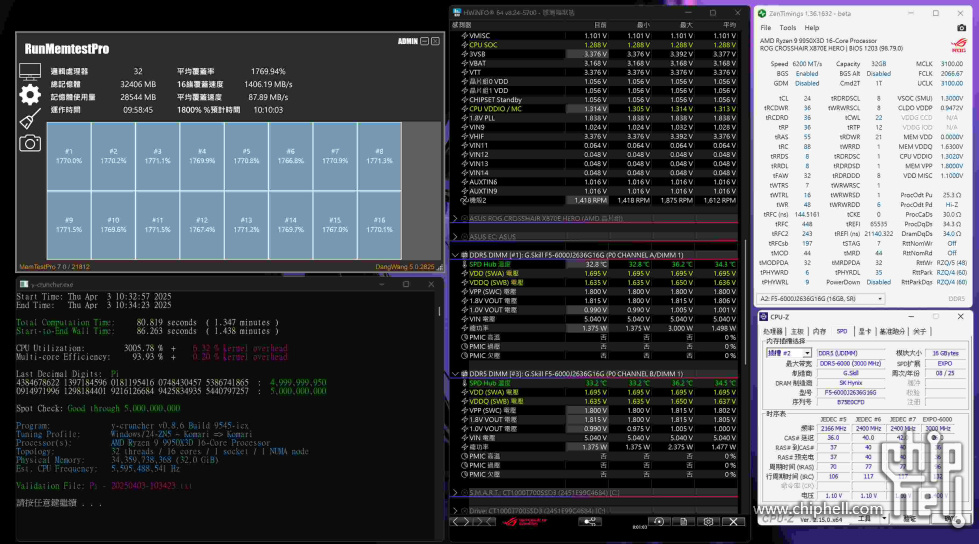Click HWiNFO network share icon button
Viewport: 979px width, 544px height.
589,522
